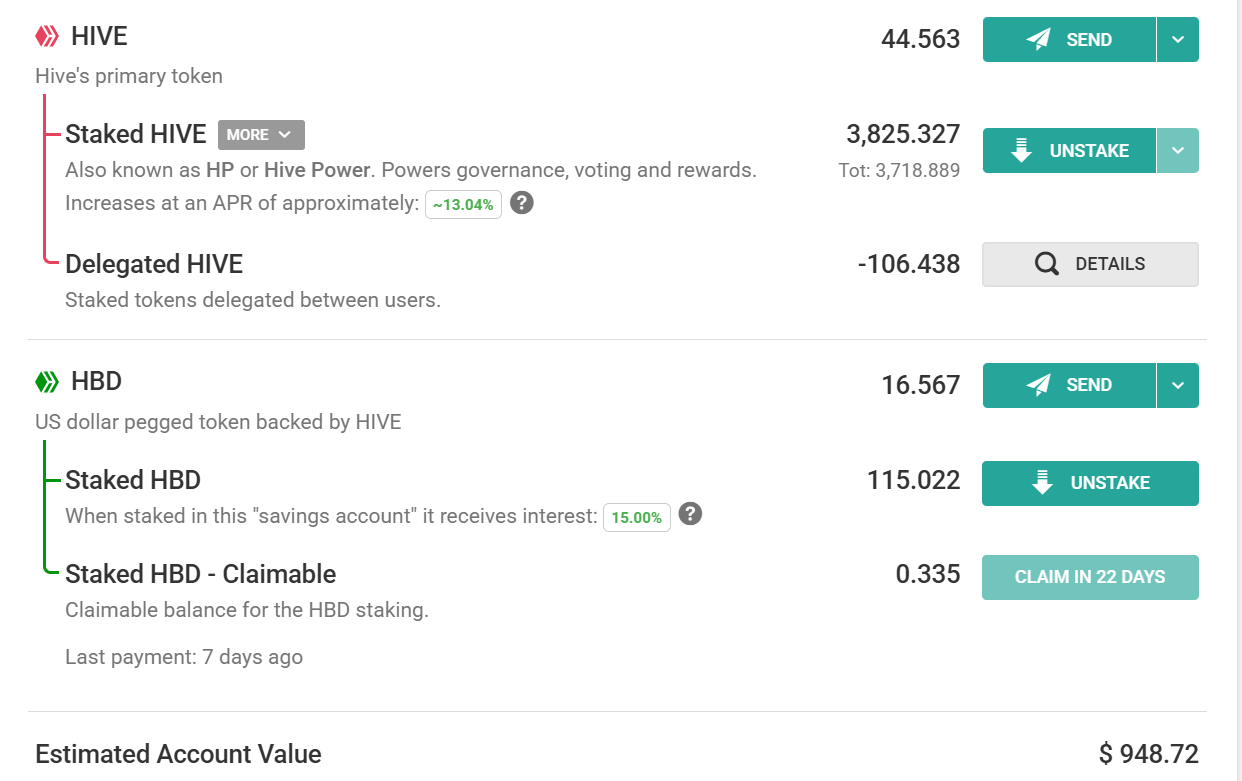Click the Tot: 3,718.889 value
1242x781 pixels.
pyautogui.click(x=899, y=171)
